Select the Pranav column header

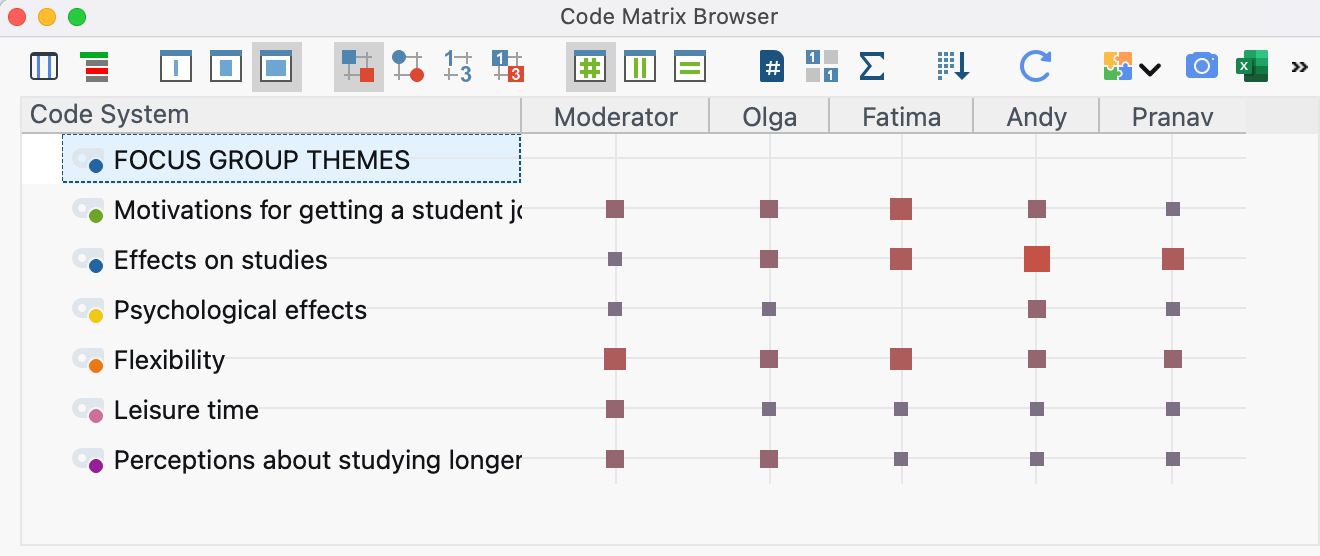pyautogui.click(x=1172, y=116)
